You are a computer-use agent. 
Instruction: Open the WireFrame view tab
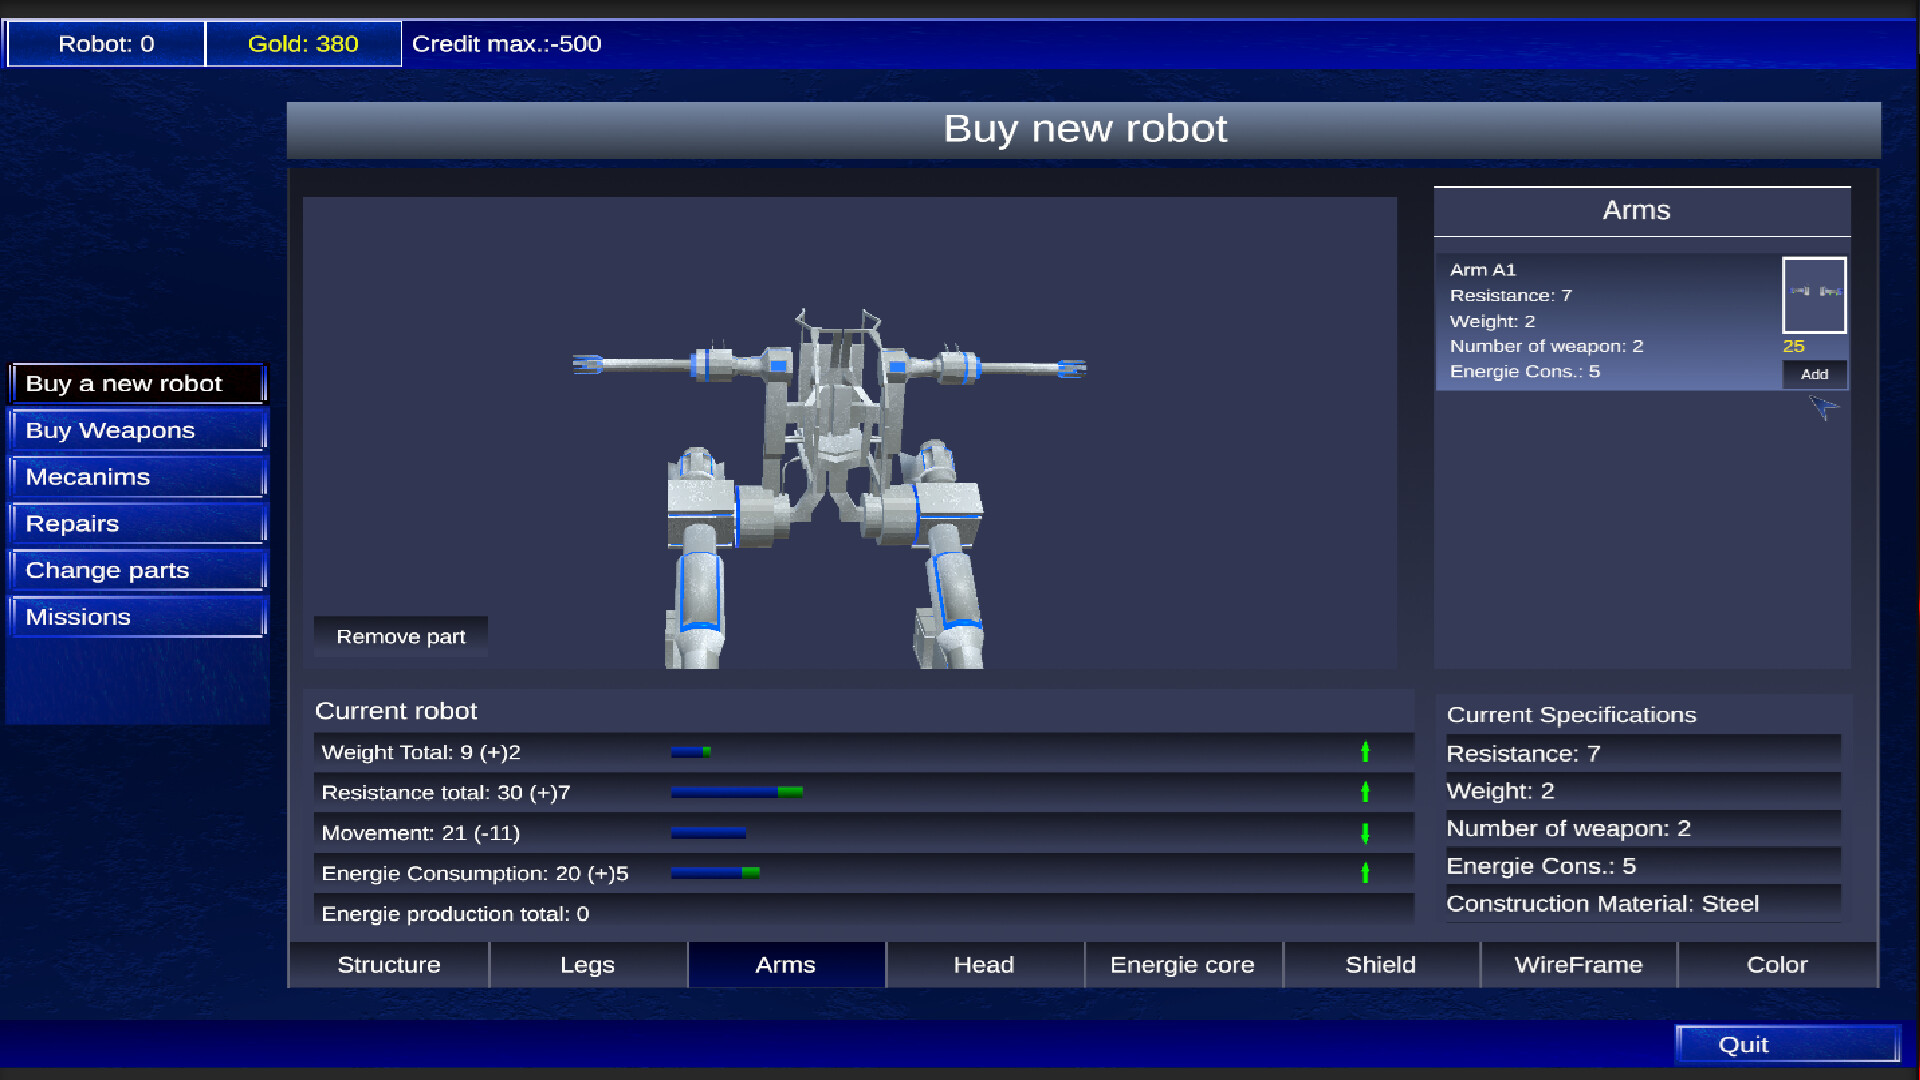coord(1578,964)
